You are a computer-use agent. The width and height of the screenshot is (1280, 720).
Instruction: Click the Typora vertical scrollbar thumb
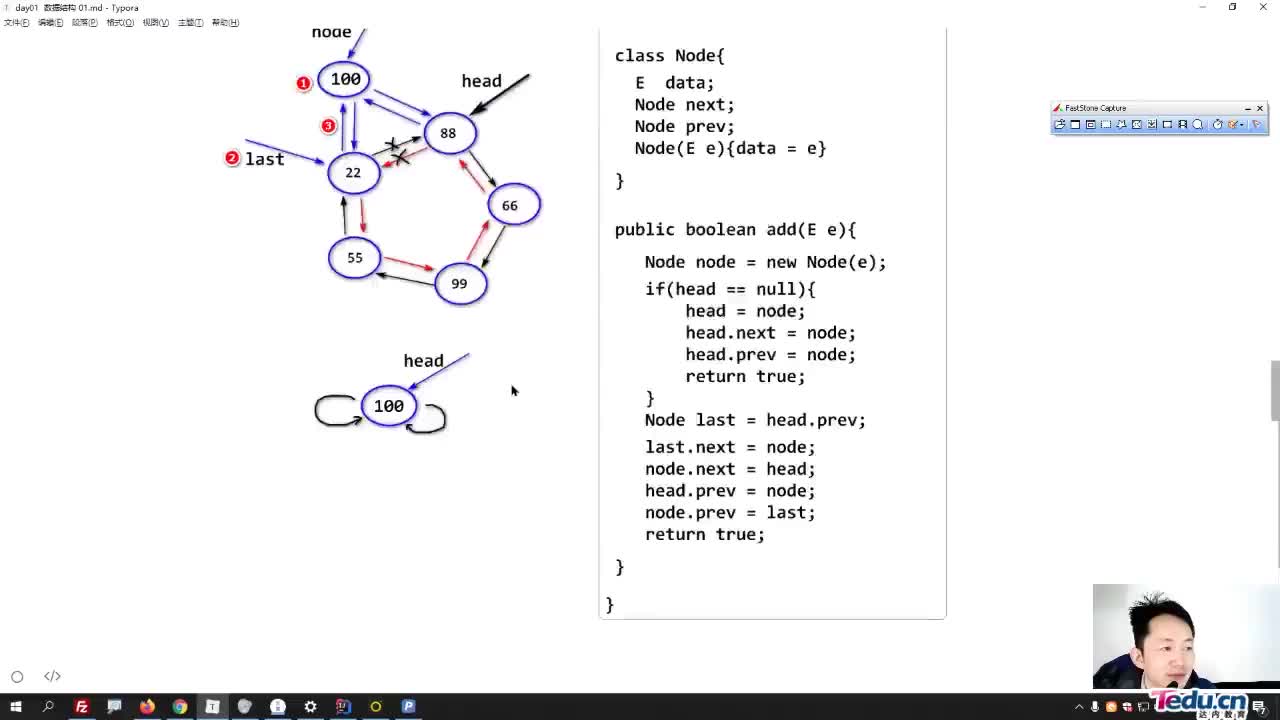[x=1274, y=390]
